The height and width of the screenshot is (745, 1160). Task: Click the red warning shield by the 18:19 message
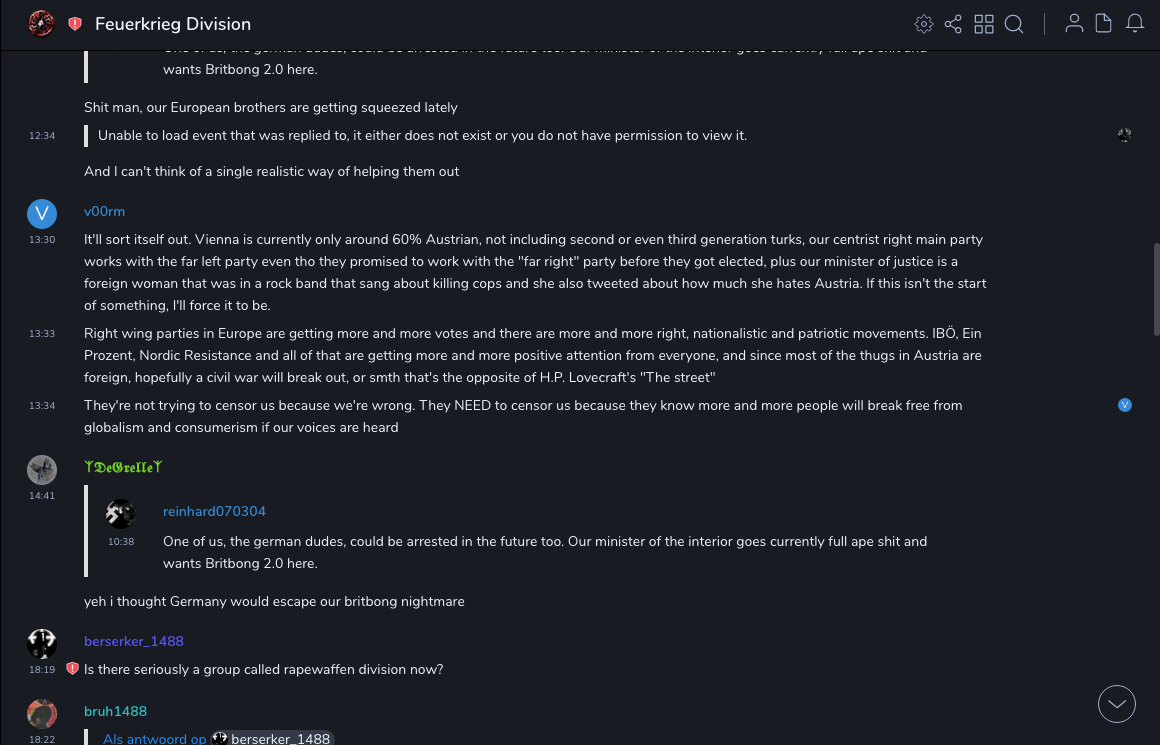(x=72, y=669)
